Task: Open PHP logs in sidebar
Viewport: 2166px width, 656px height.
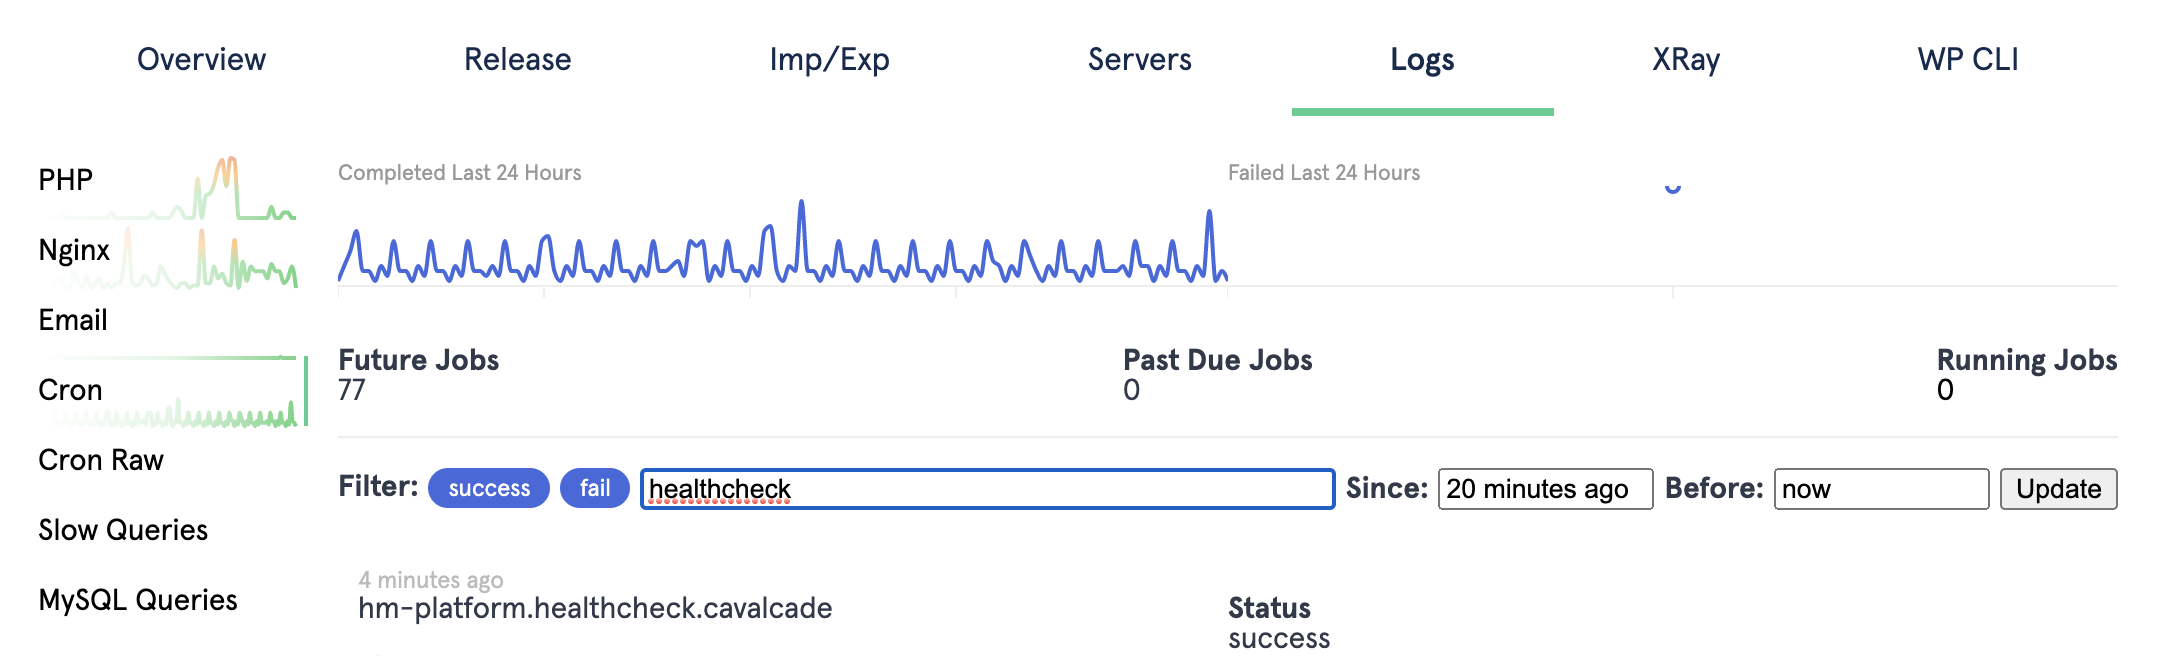Action: pyautogui.click(x=66, y=180)
